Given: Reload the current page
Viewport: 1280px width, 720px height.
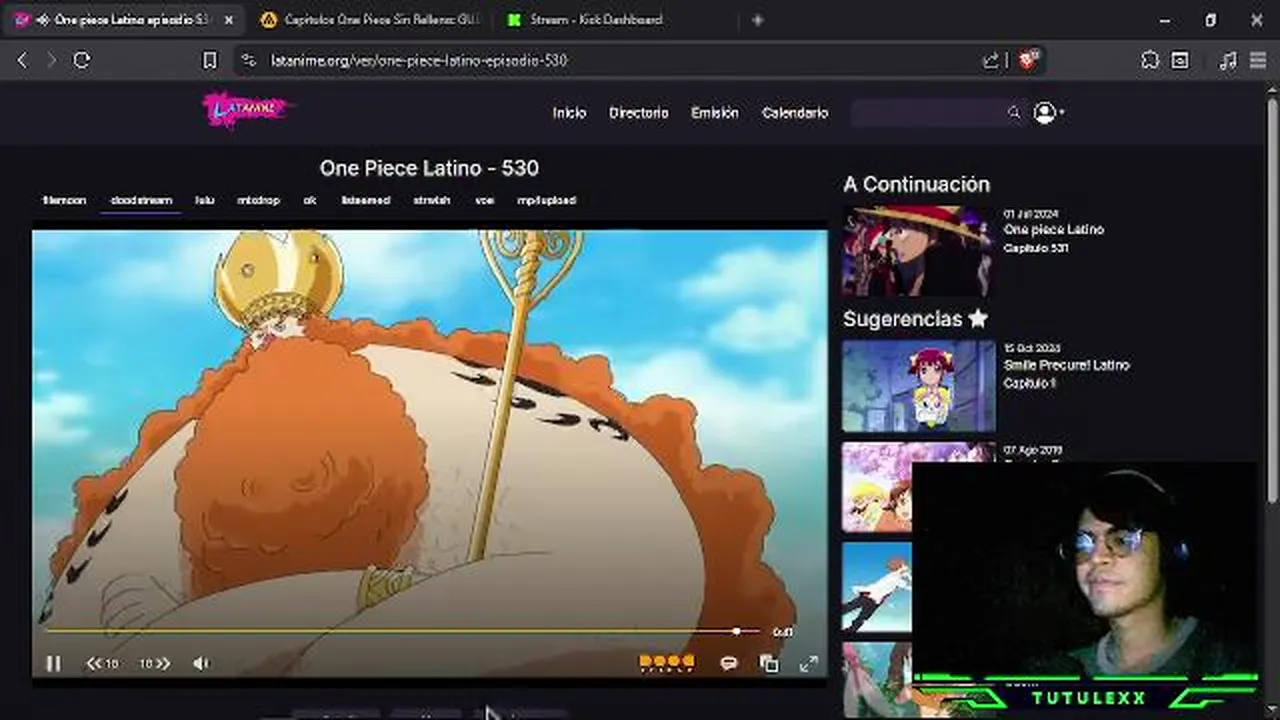Looking at the screenshot, I should tap(82, 60).
